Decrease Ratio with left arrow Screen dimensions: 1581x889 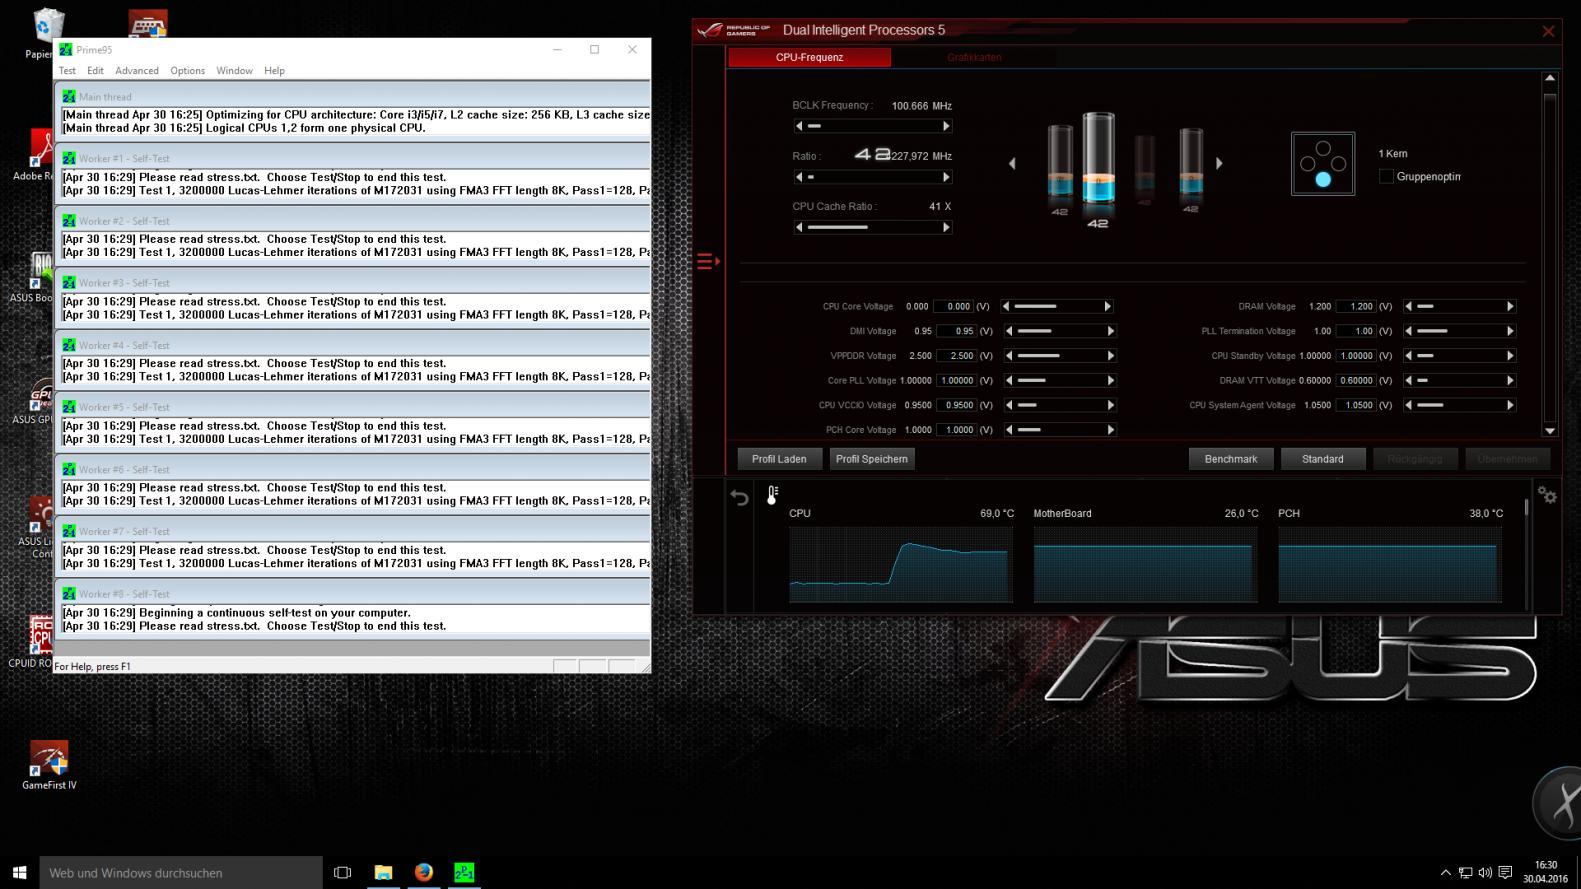coord(799,177)
